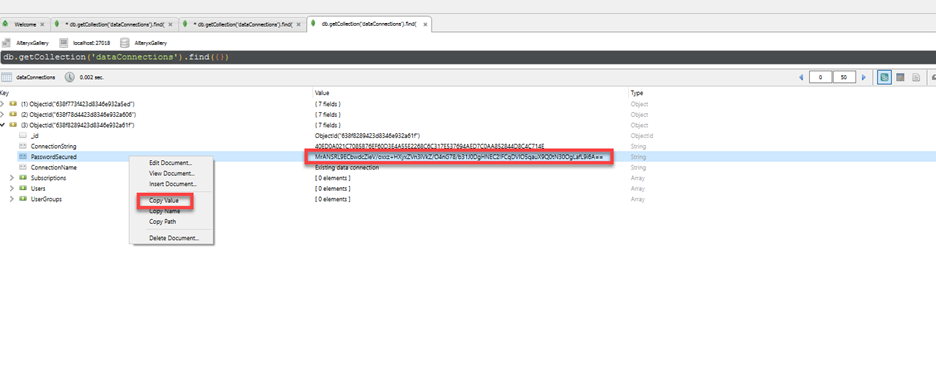Click the array icon beside UserGroups
The height and width of the screenshot is (392, 936).
click(23, 199)
